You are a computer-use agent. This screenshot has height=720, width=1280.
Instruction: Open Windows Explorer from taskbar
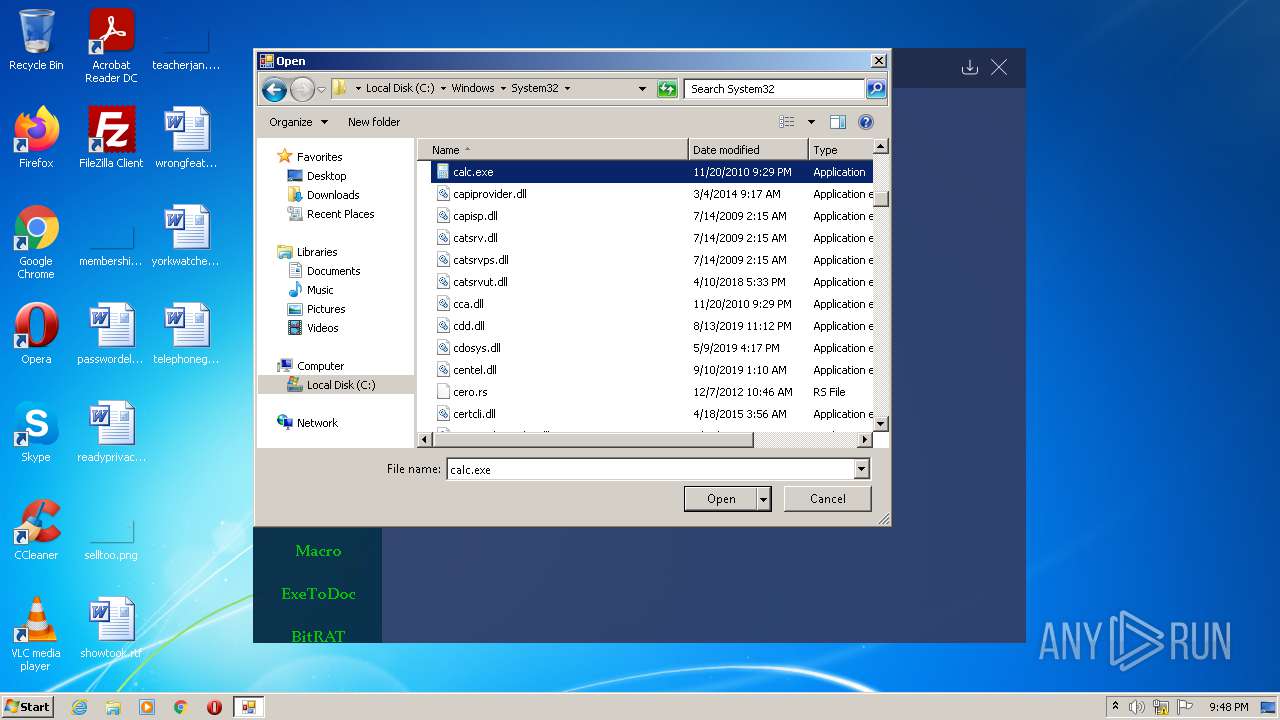(x=113, y=707)
